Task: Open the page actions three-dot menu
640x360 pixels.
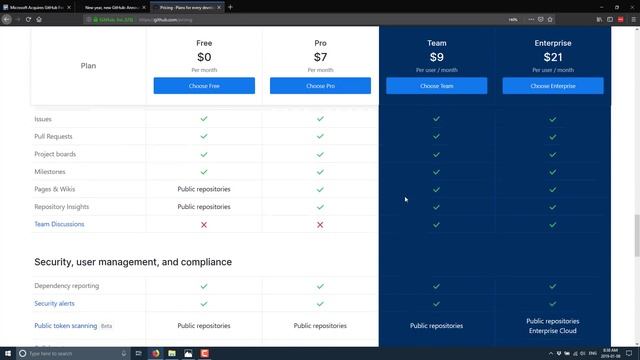Action: coord(531,19)
